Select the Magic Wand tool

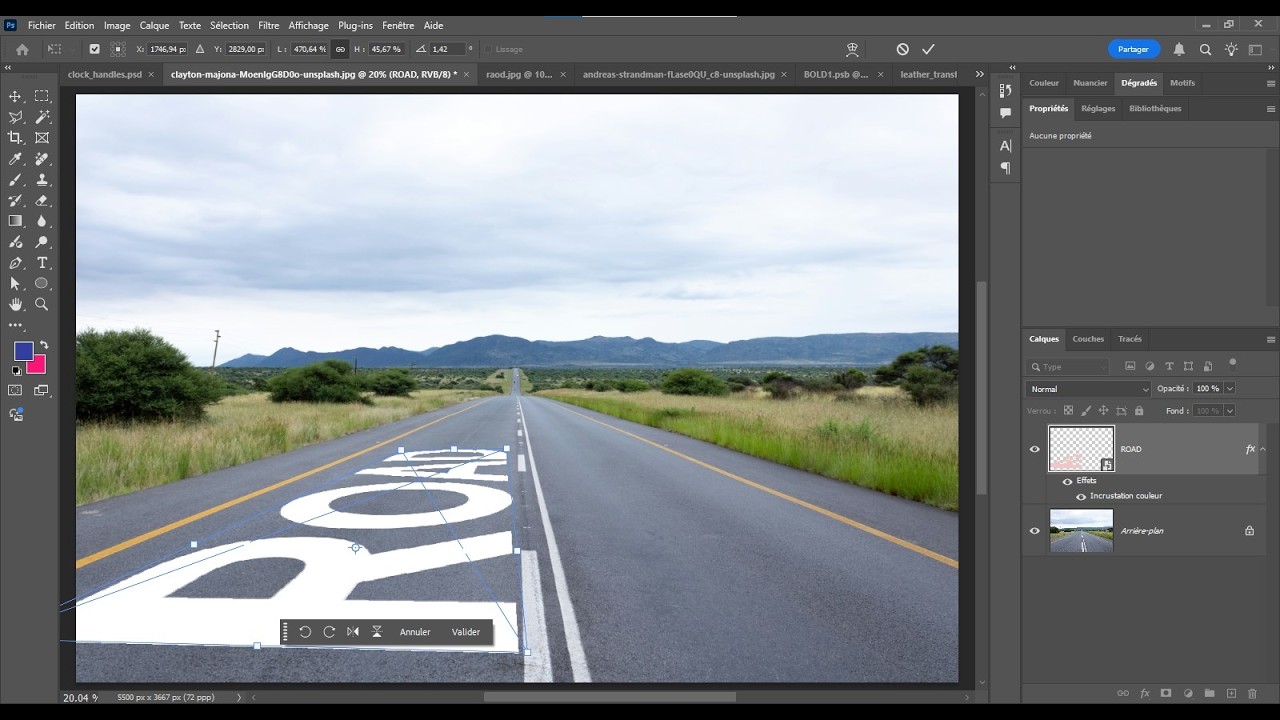coord(42,117)
